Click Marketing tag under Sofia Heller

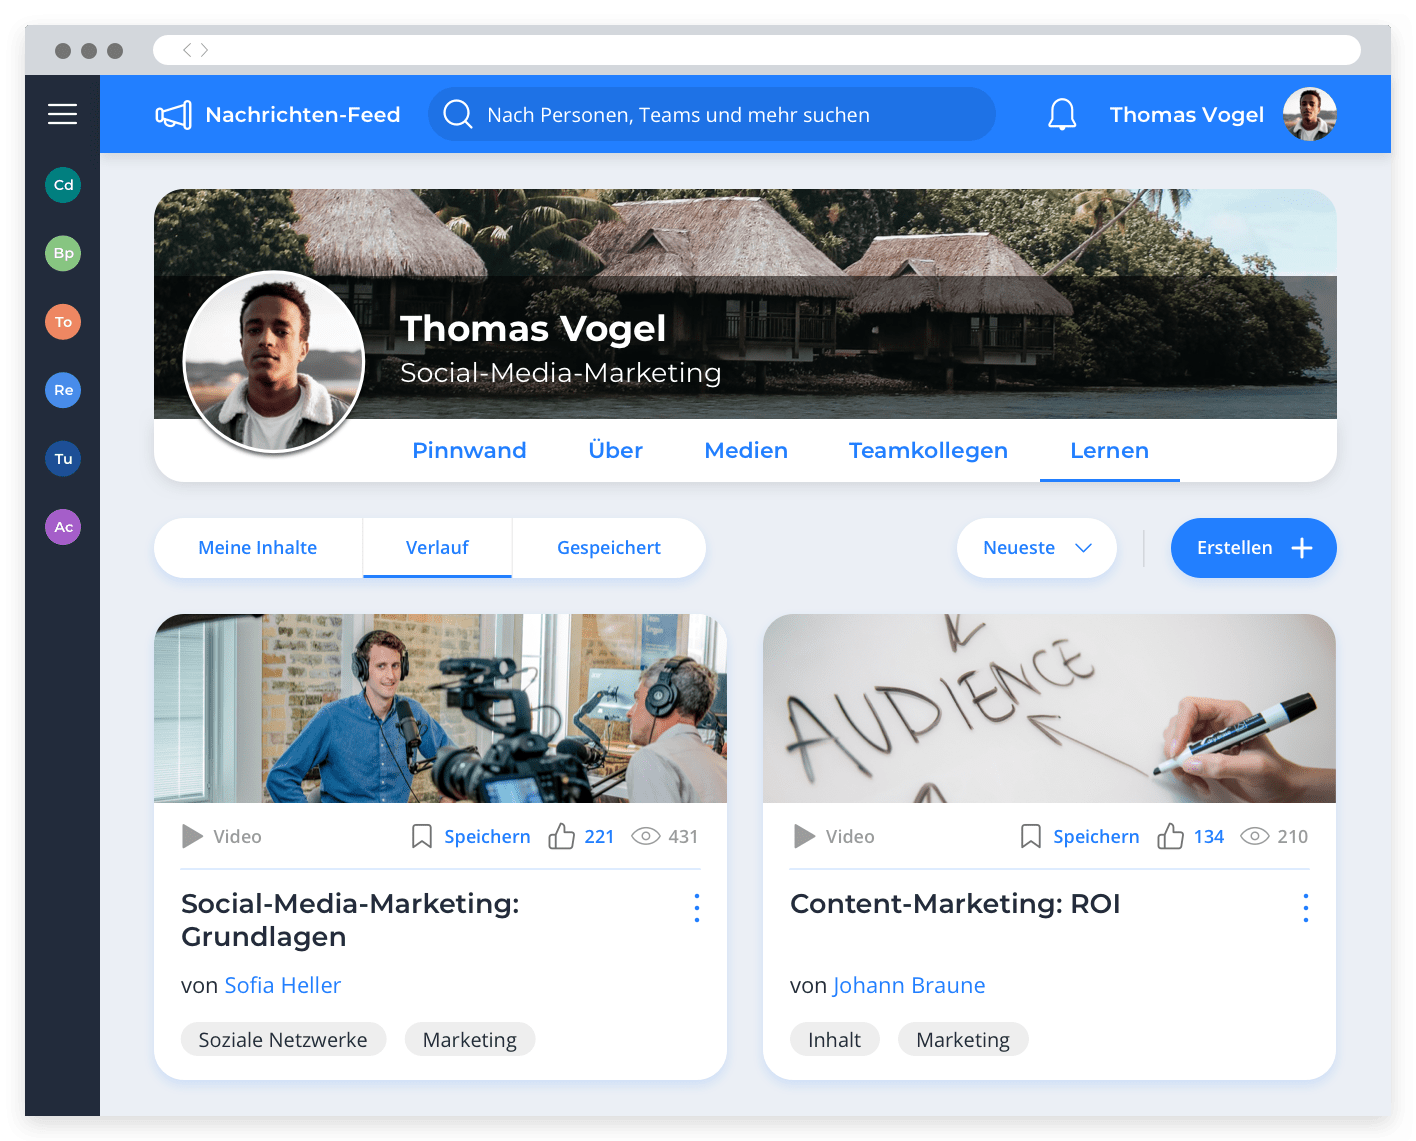[470, 1040]
